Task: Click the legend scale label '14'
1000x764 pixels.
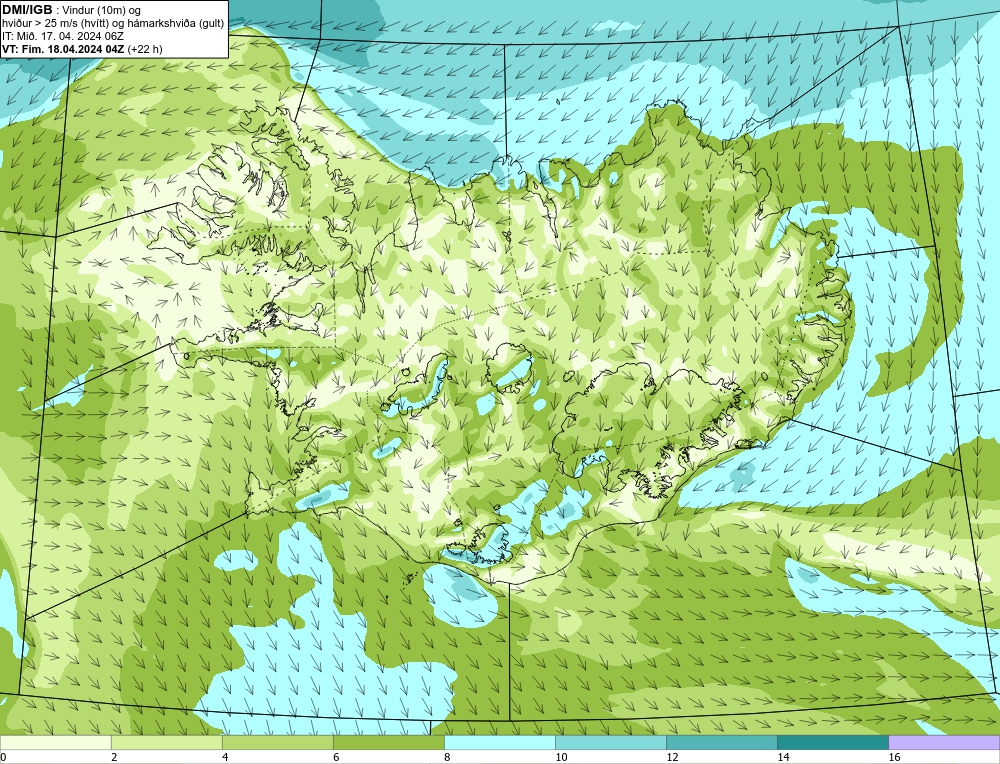Action: [x=783, y=757]
